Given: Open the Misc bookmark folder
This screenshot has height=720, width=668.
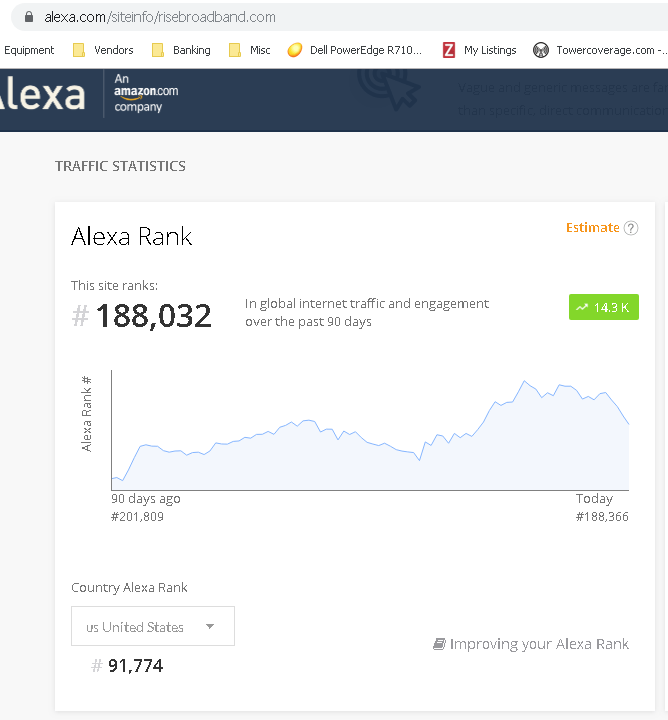Looking at the screenshot, I should tap(250, 50).
